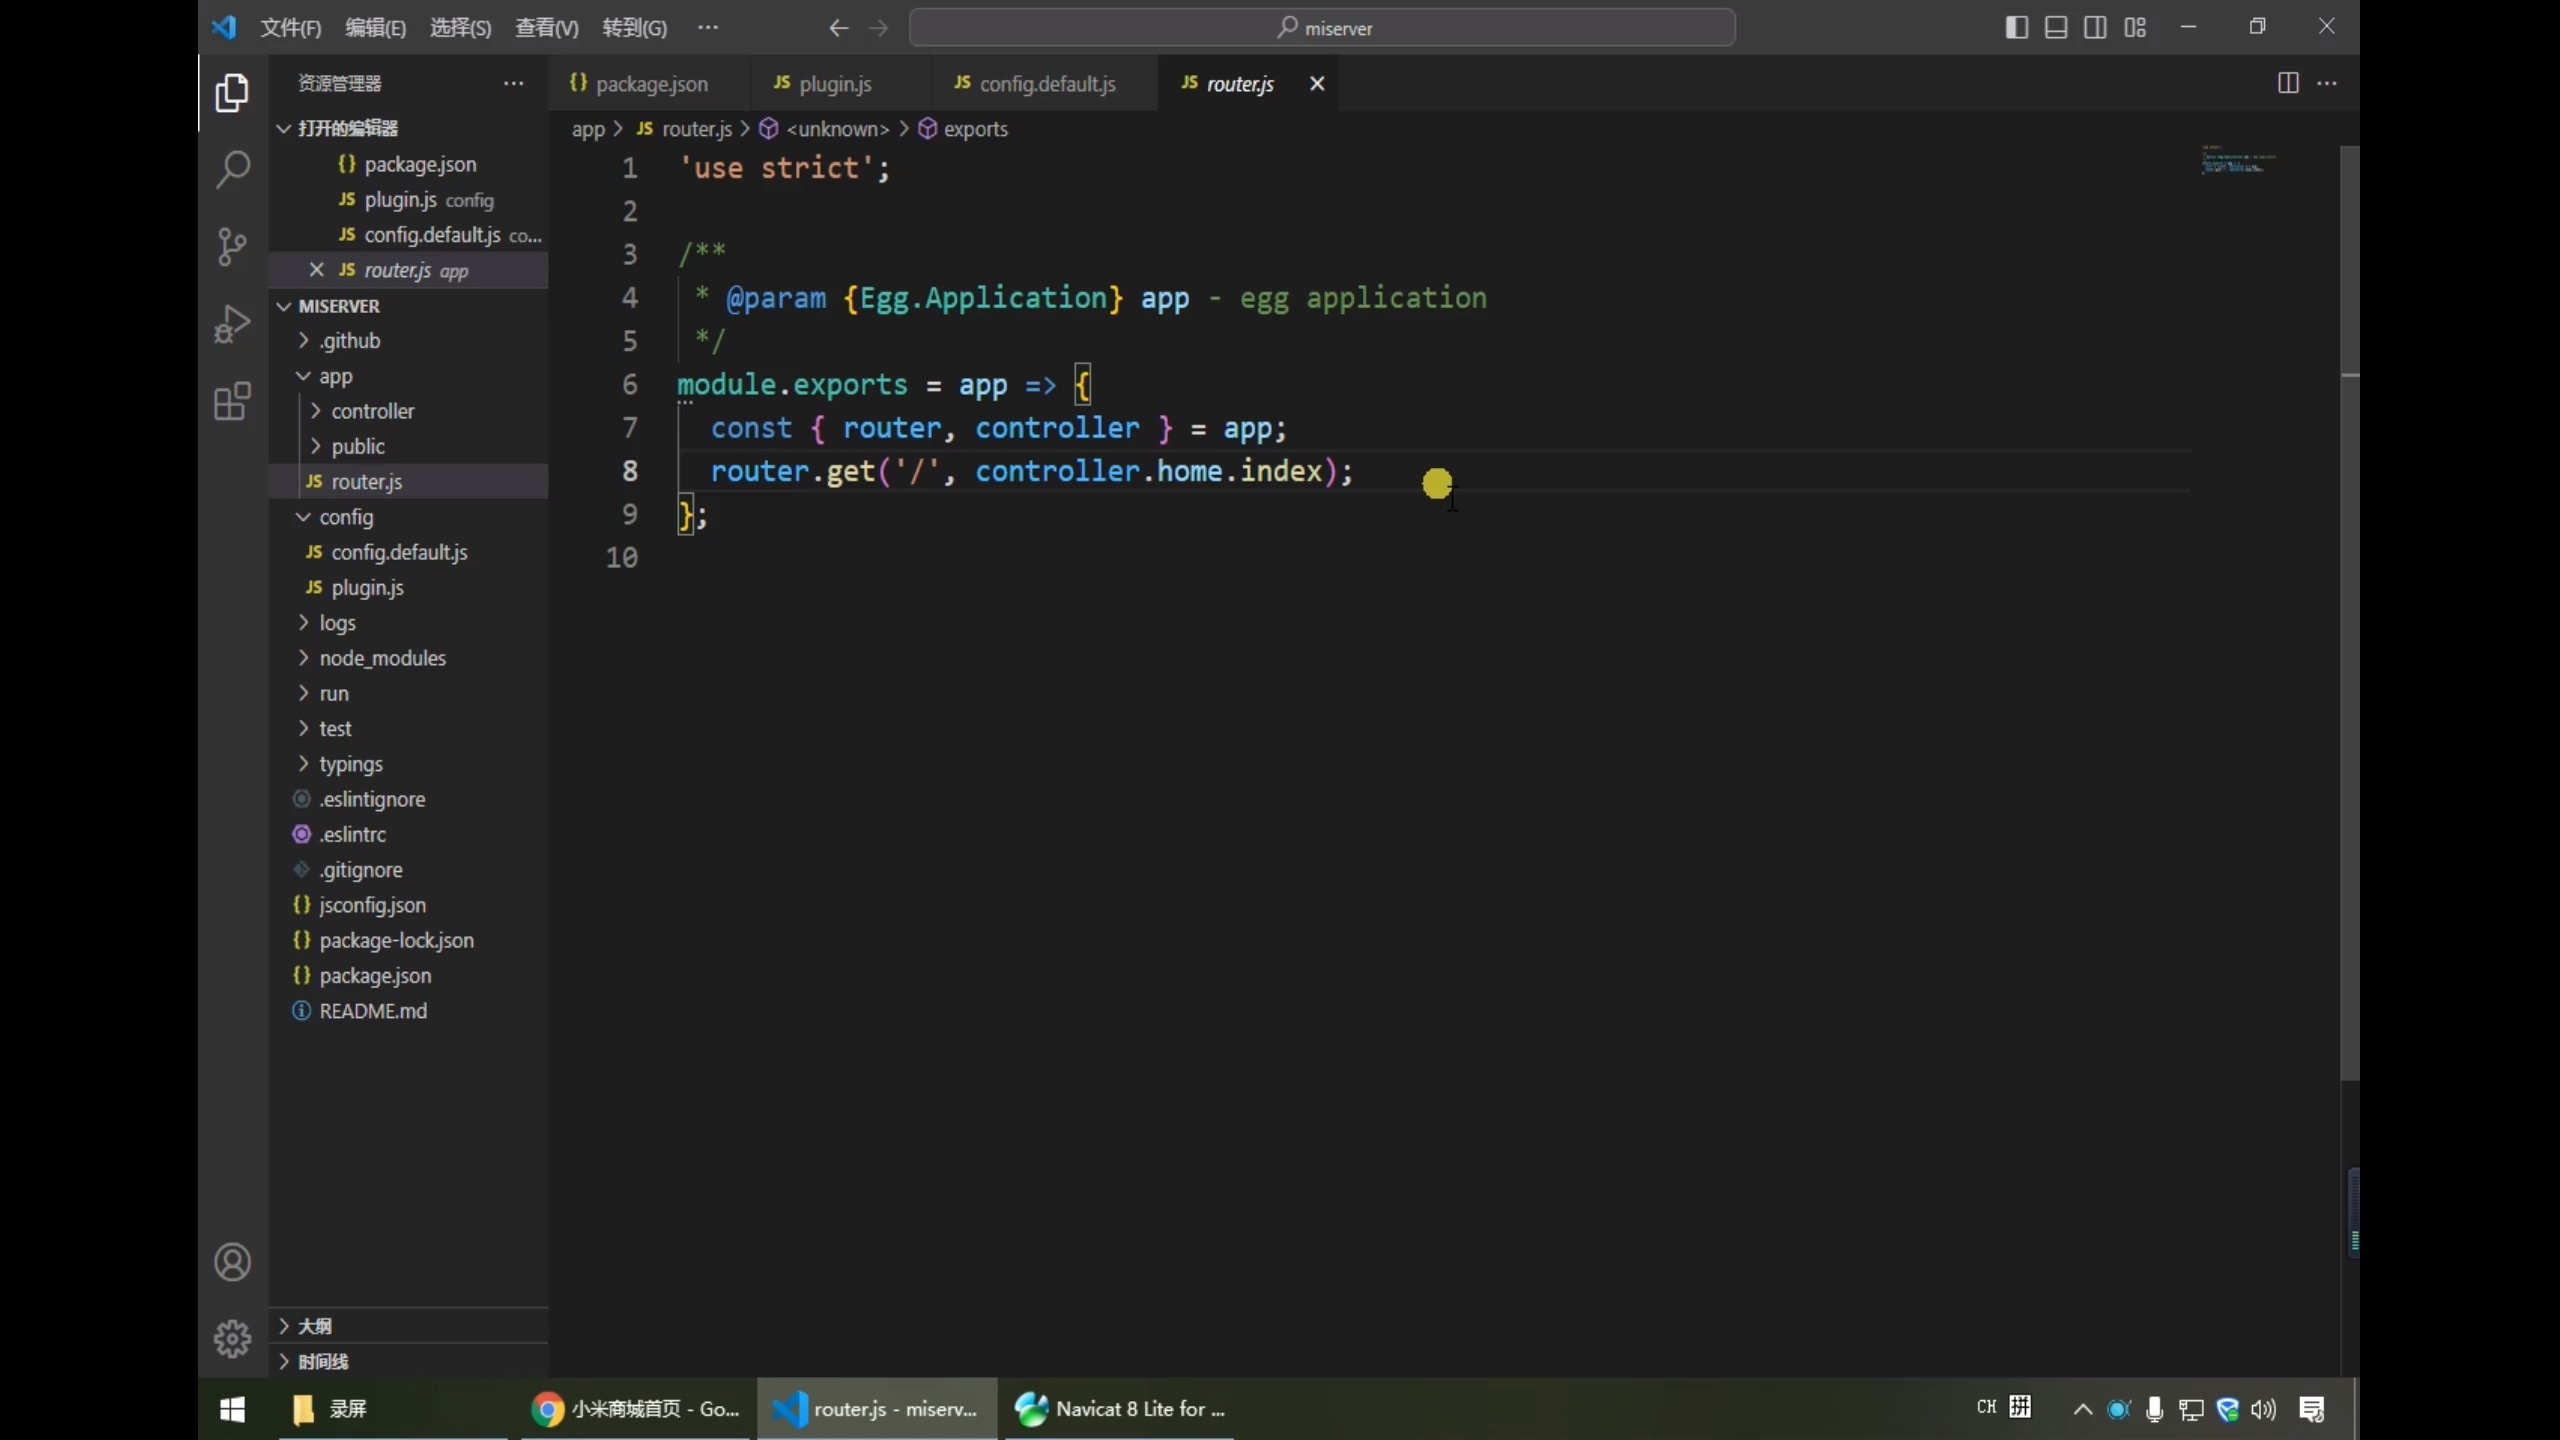Open the Accounts menu icon
2560x1440 pixels.
click(232, 1262)
